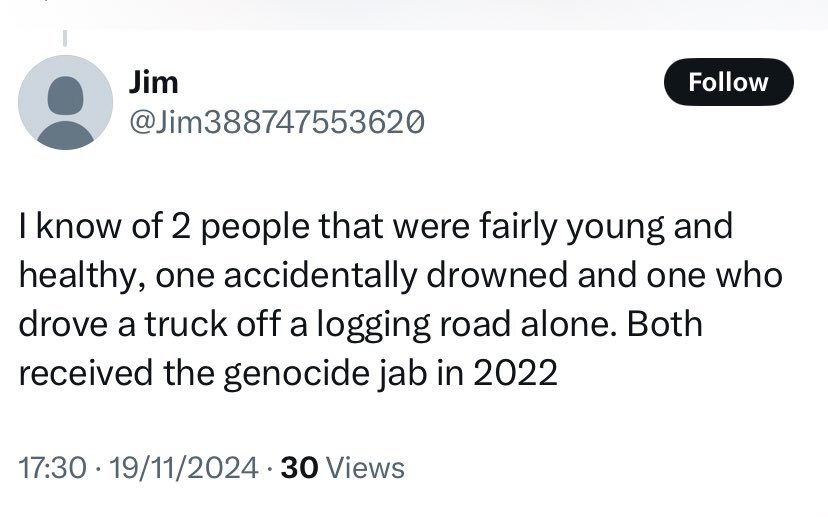Click the thread connector line above avatar
Viewport: 828px width, 517px height.
point(66,38)
